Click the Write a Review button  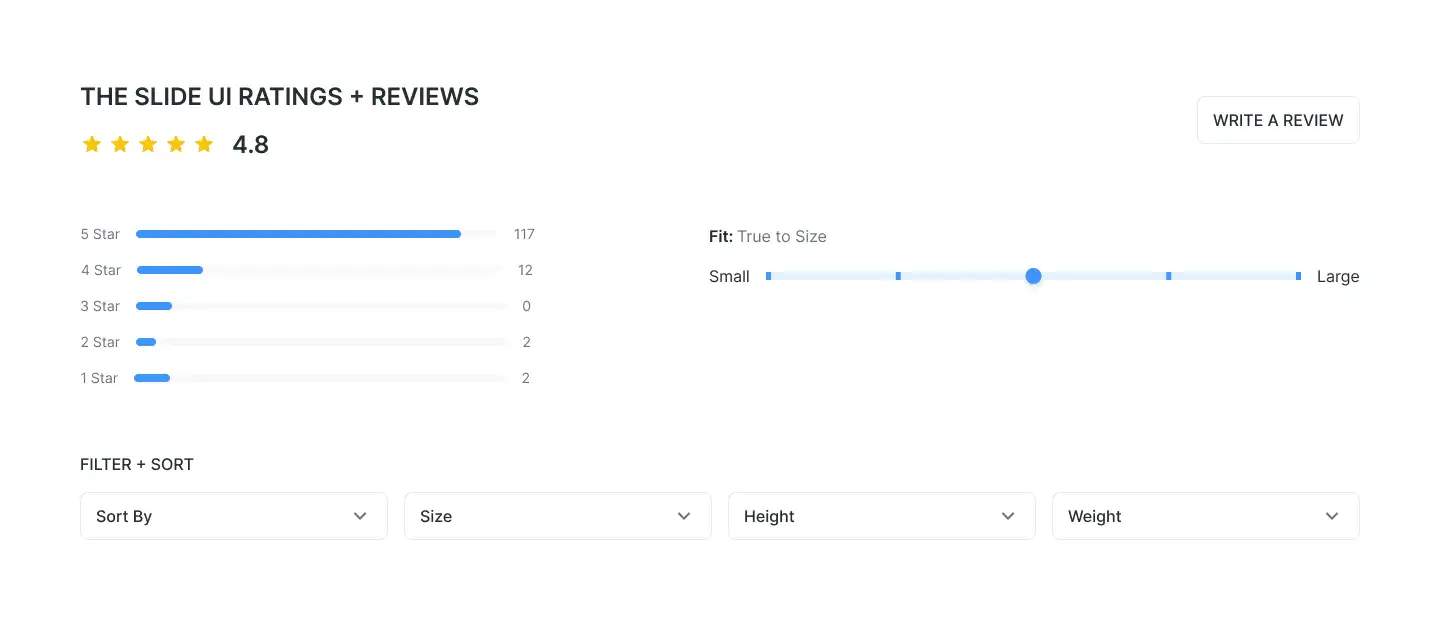pos(1278,120)
